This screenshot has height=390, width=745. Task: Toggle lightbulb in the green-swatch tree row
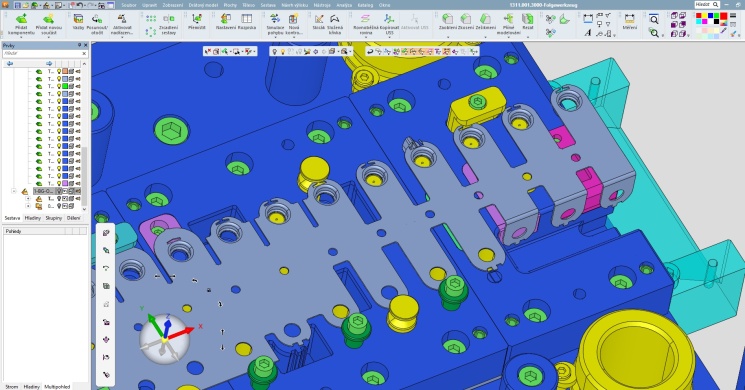tap(59, 86)
